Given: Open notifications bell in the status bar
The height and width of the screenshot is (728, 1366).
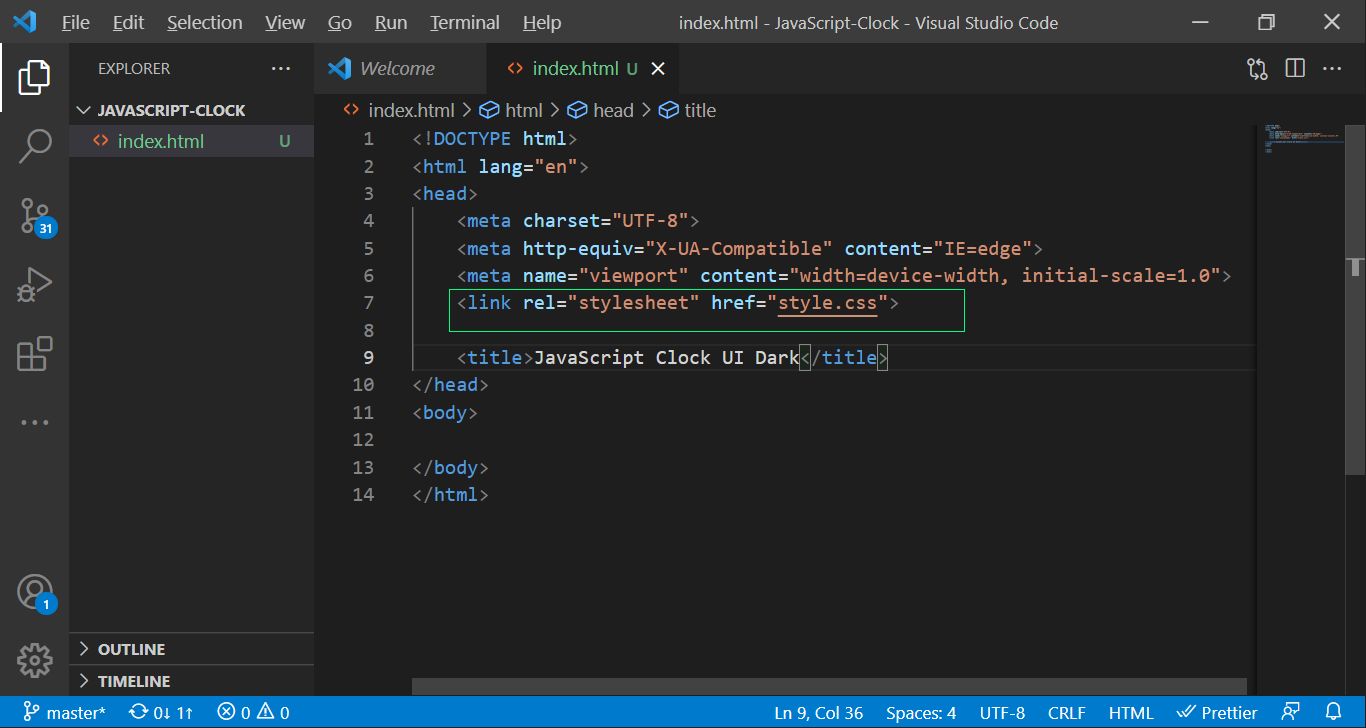Looking at the screenshot, I should [1333, 713].
